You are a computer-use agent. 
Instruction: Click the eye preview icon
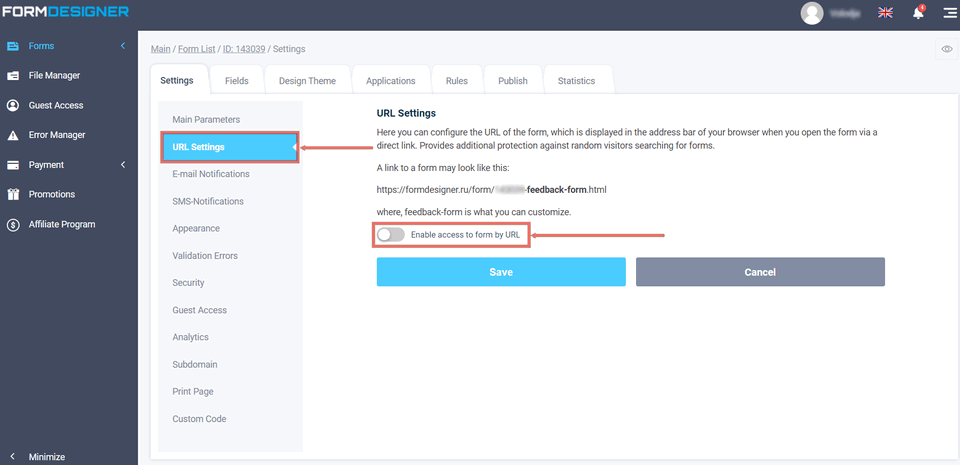click(946, 49)
